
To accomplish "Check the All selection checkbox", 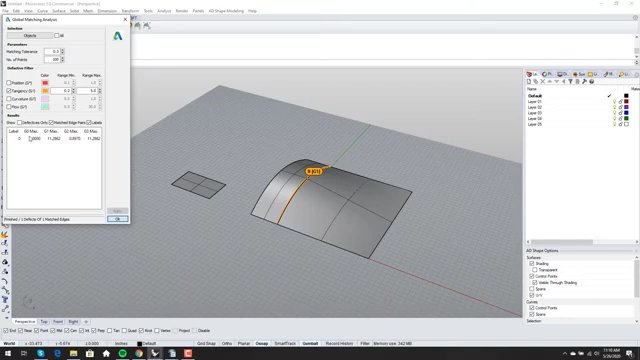I will 57,36.
